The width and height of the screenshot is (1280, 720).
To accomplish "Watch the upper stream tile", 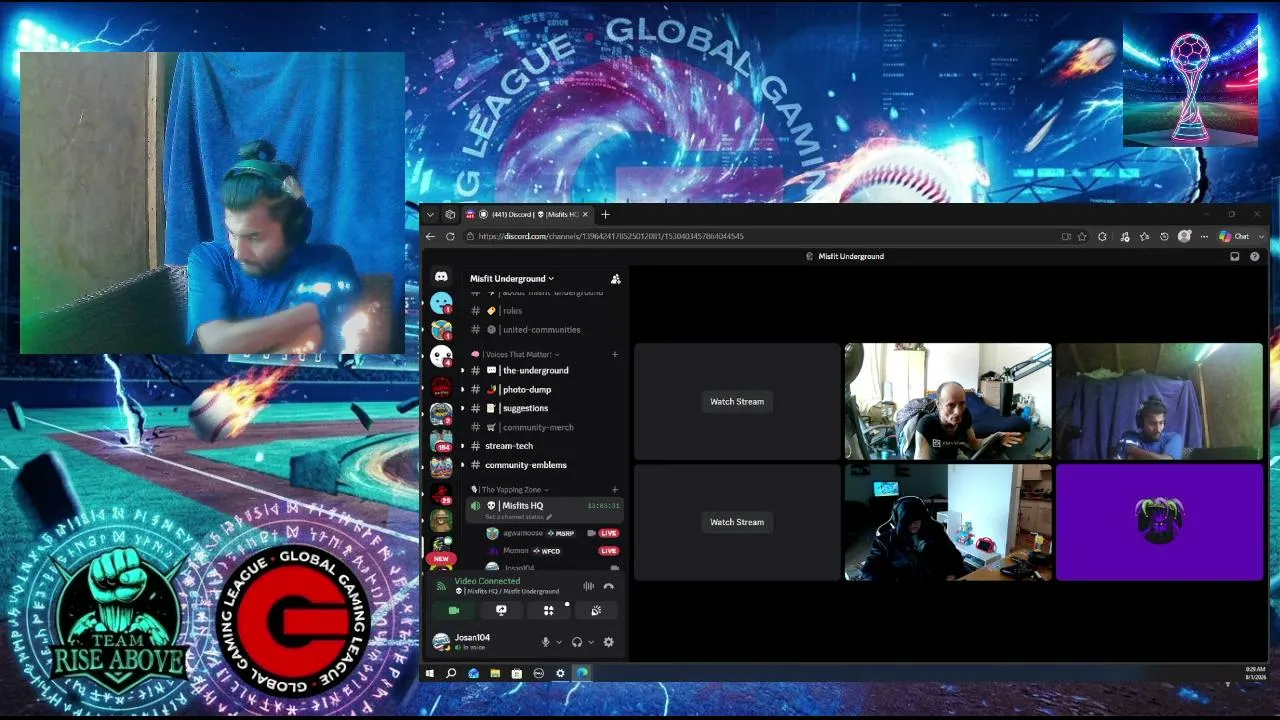I will [x=737, y=402].
